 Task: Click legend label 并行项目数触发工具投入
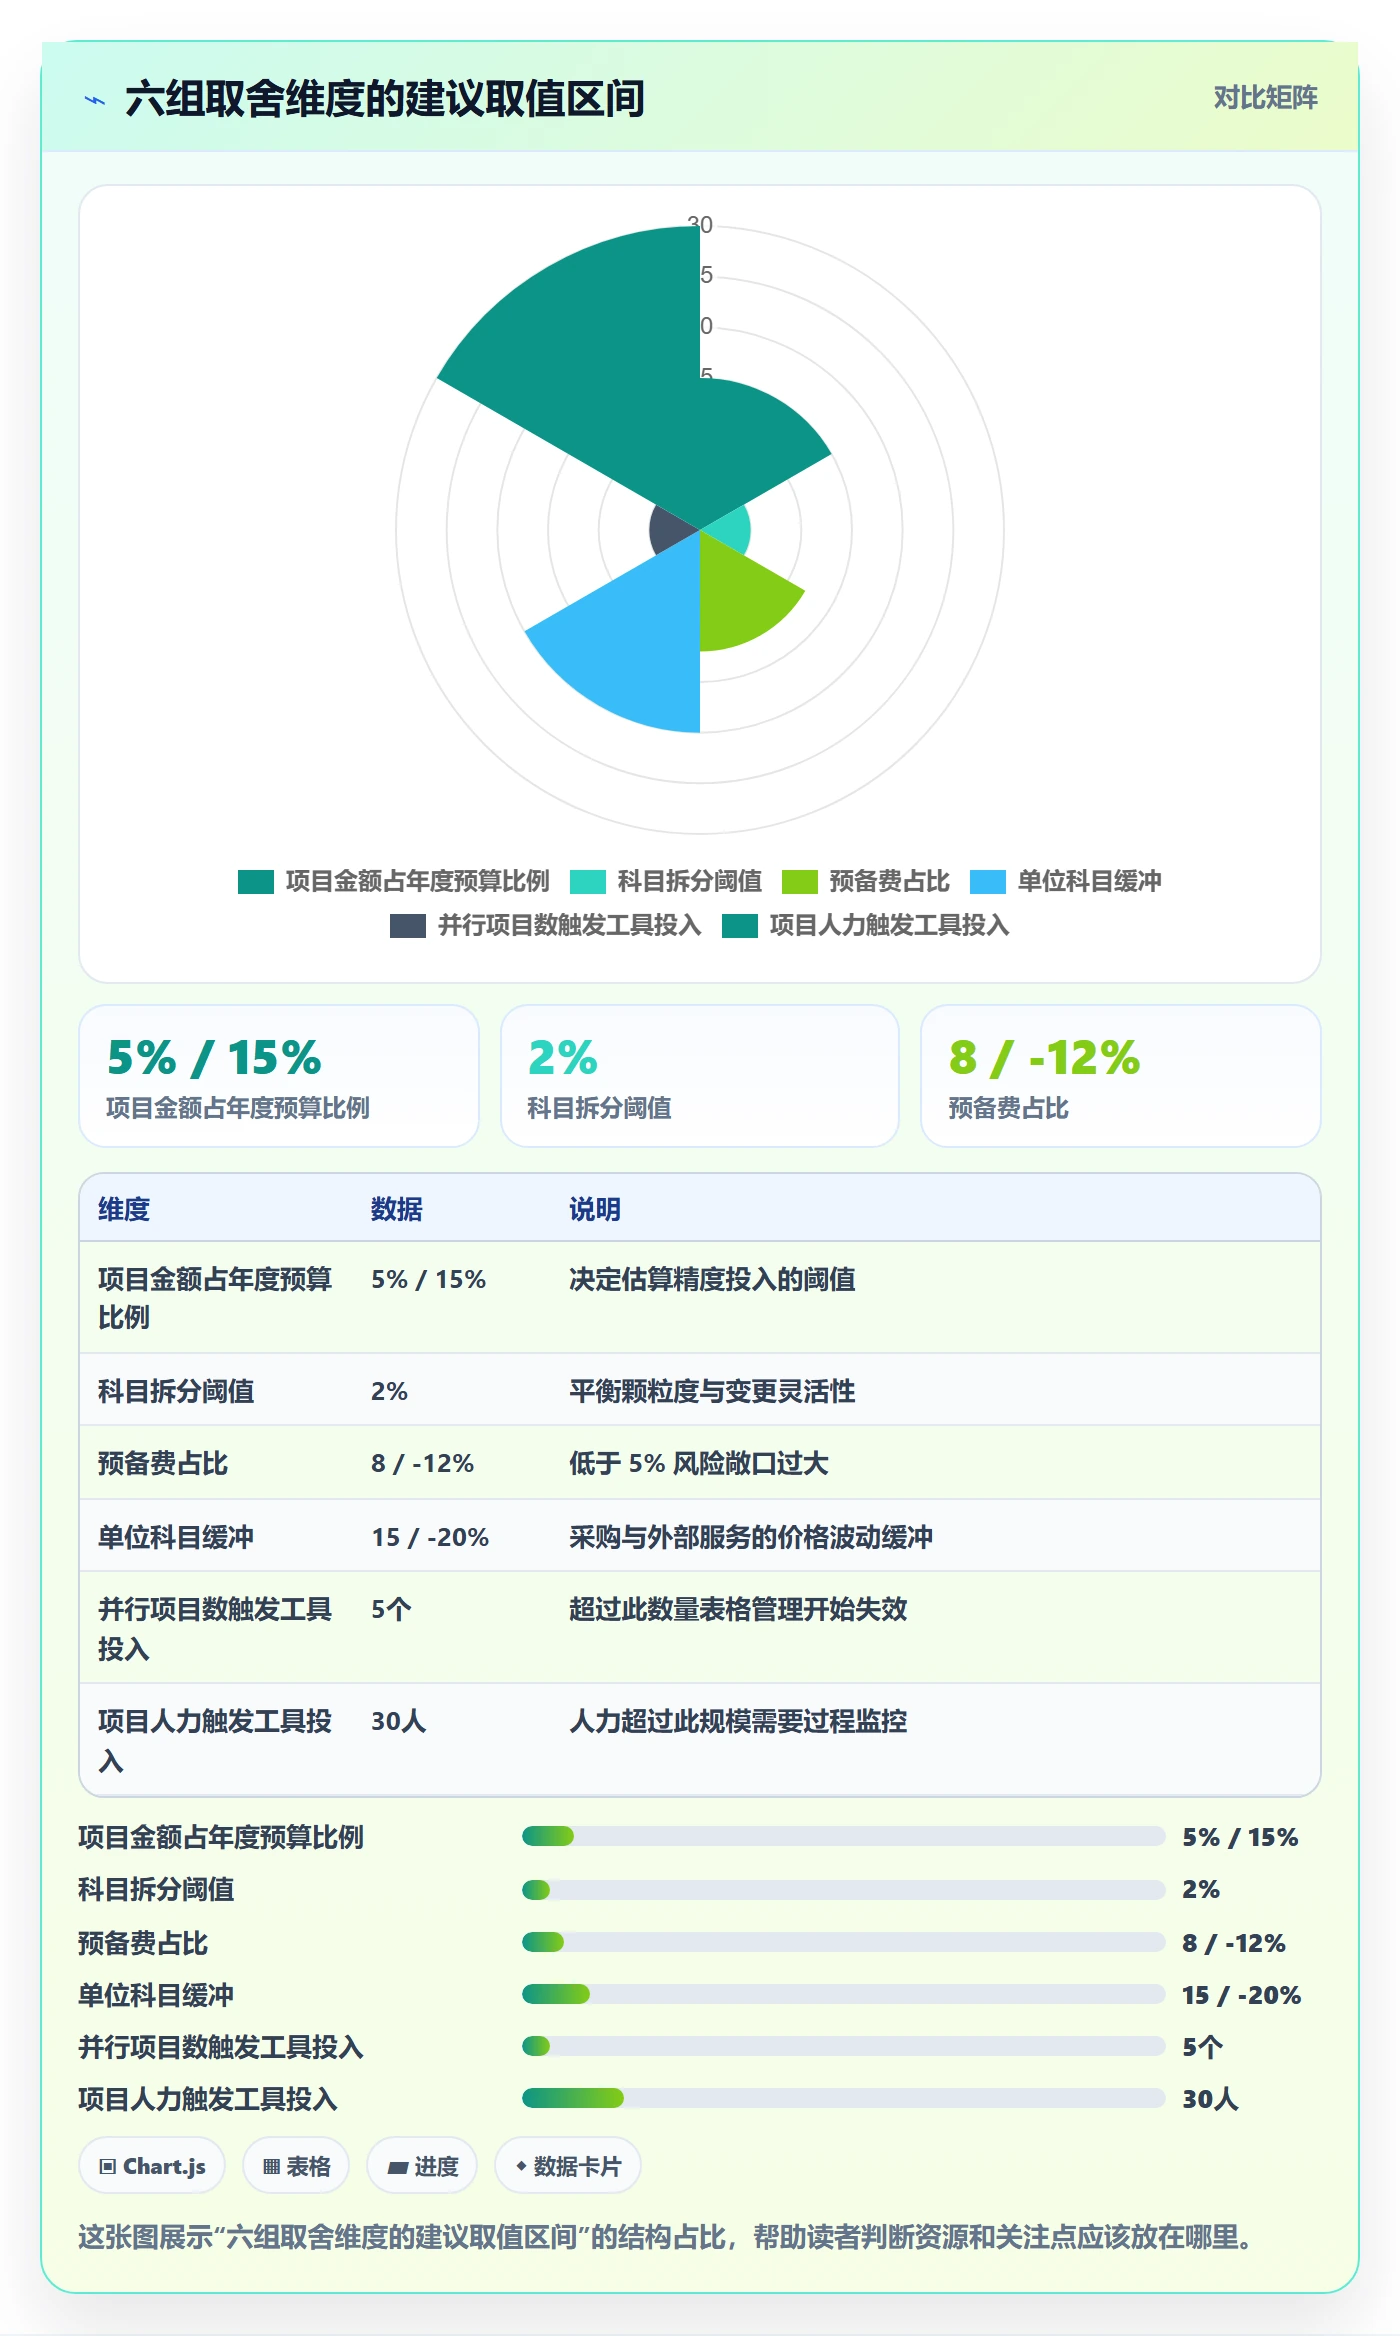(x=570, y=925)
